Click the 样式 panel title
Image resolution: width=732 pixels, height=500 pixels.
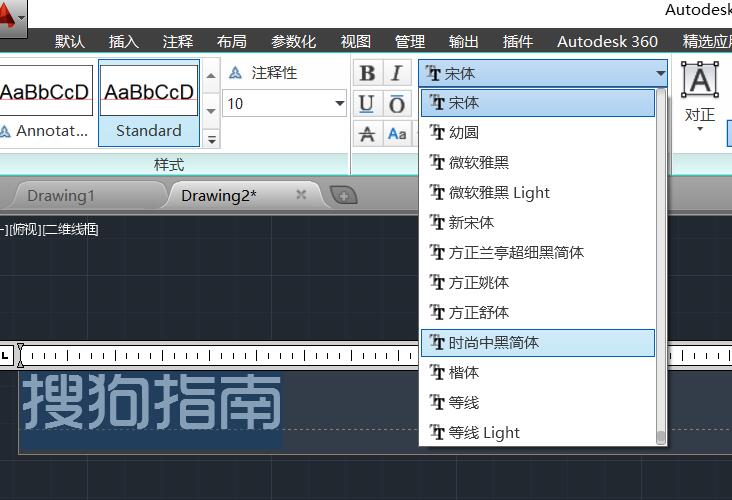coord(169,165)
